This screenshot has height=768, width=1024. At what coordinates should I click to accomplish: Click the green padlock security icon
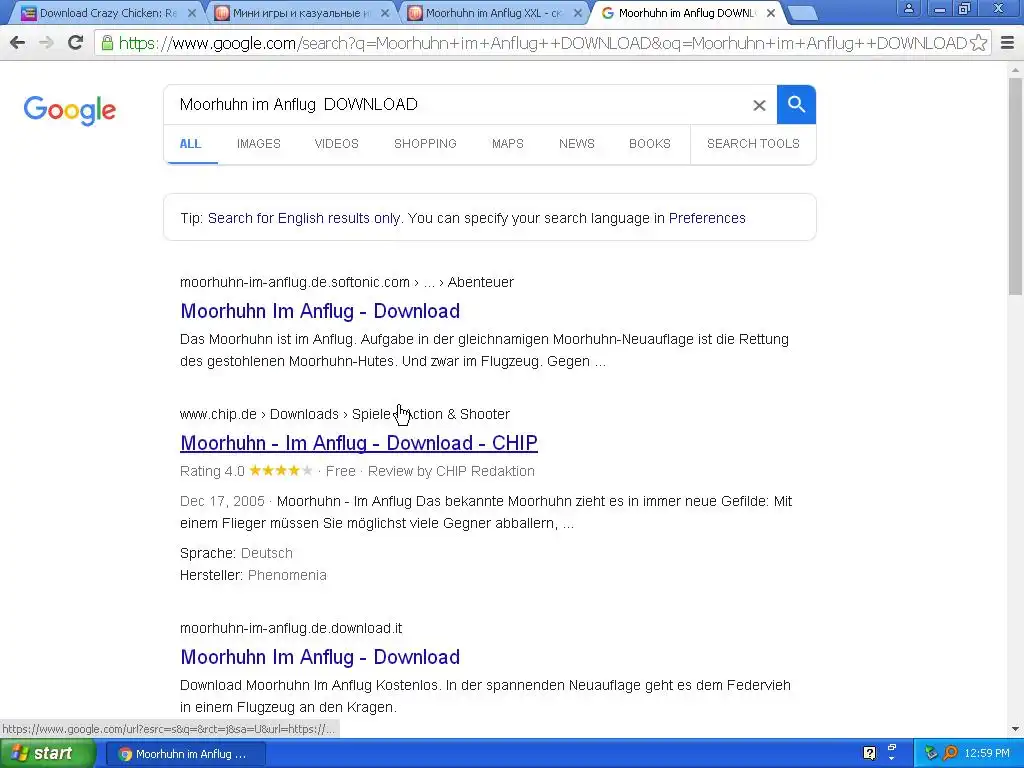[107, 43]
